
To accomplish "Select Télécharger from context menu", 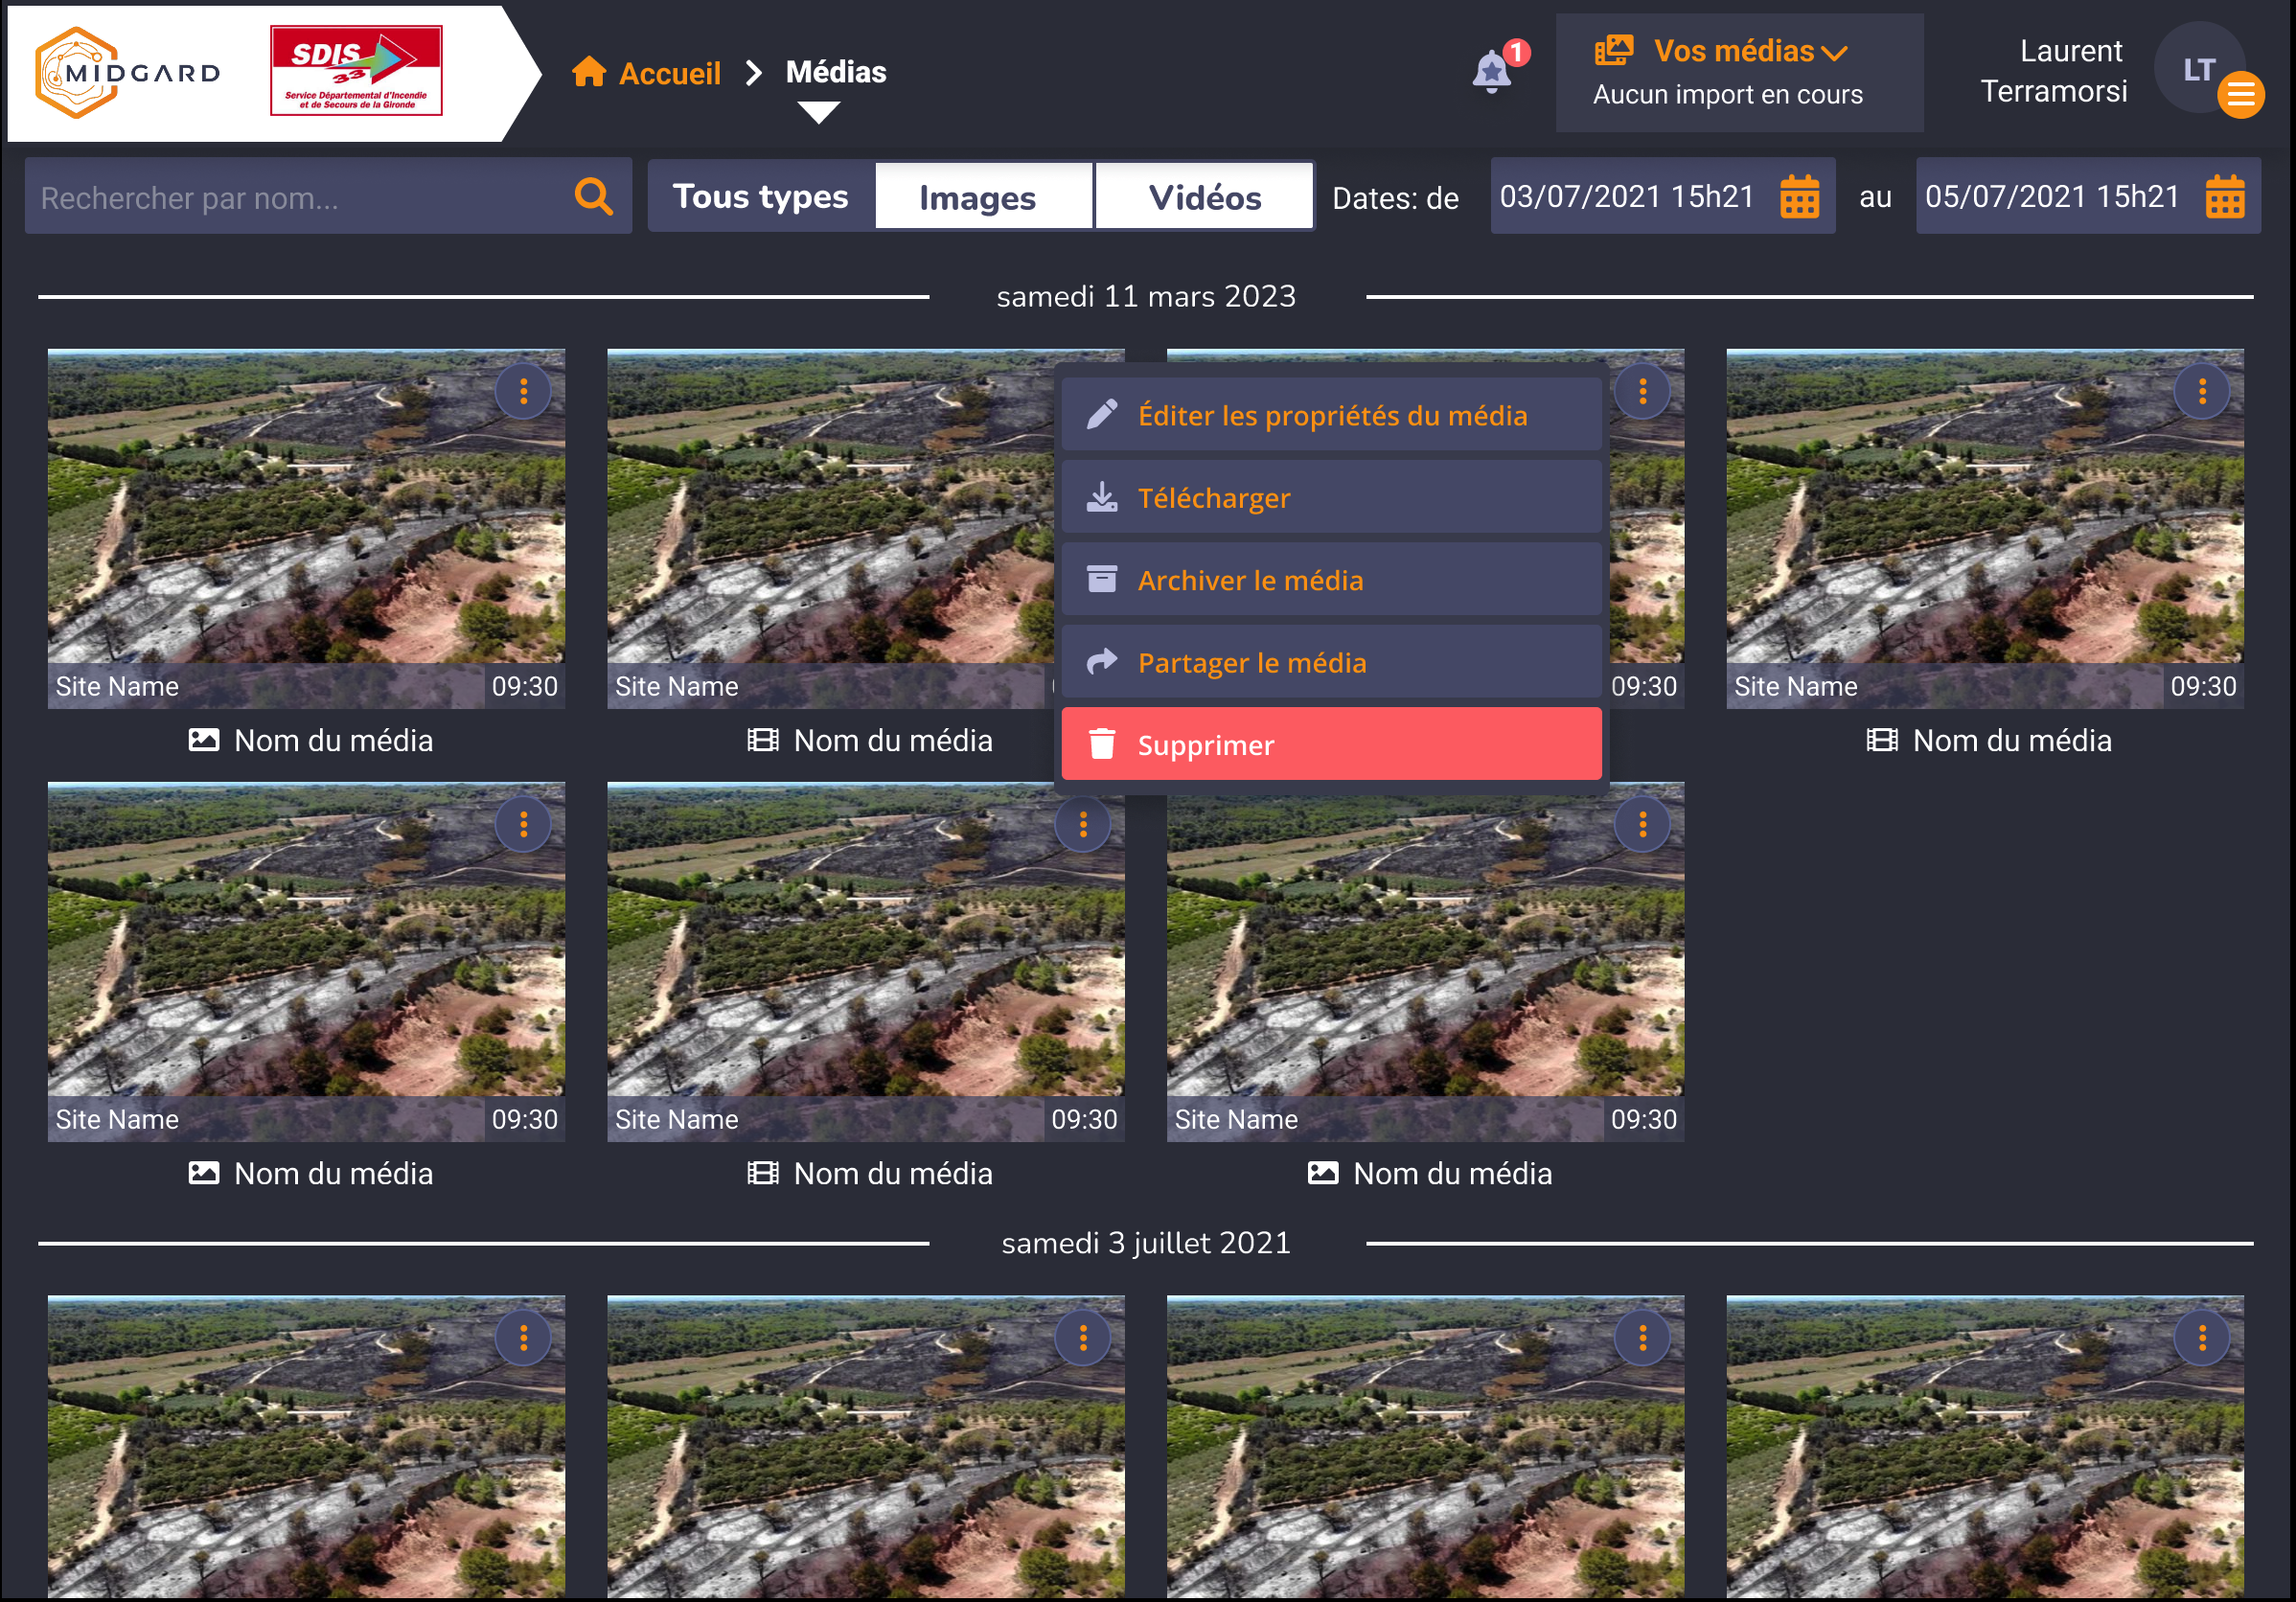I will [x=1331, y=497].
